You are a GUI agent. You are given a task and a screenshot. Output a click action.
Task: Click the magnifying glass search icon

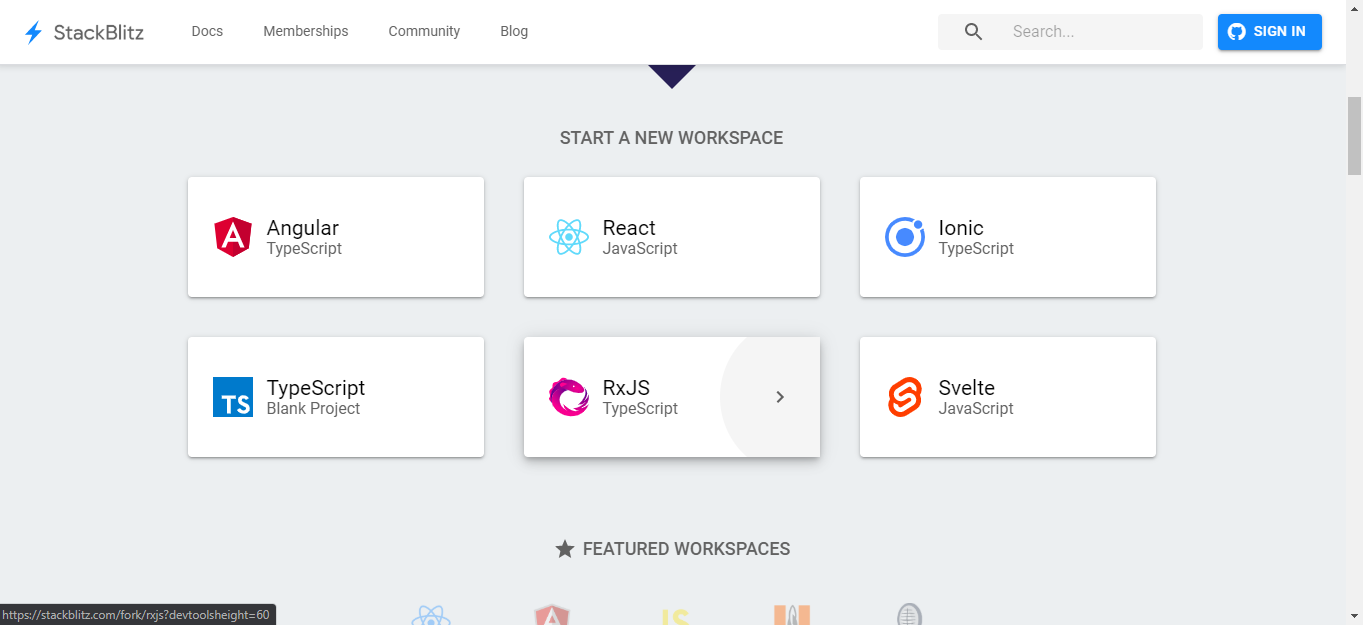(973, 32)
